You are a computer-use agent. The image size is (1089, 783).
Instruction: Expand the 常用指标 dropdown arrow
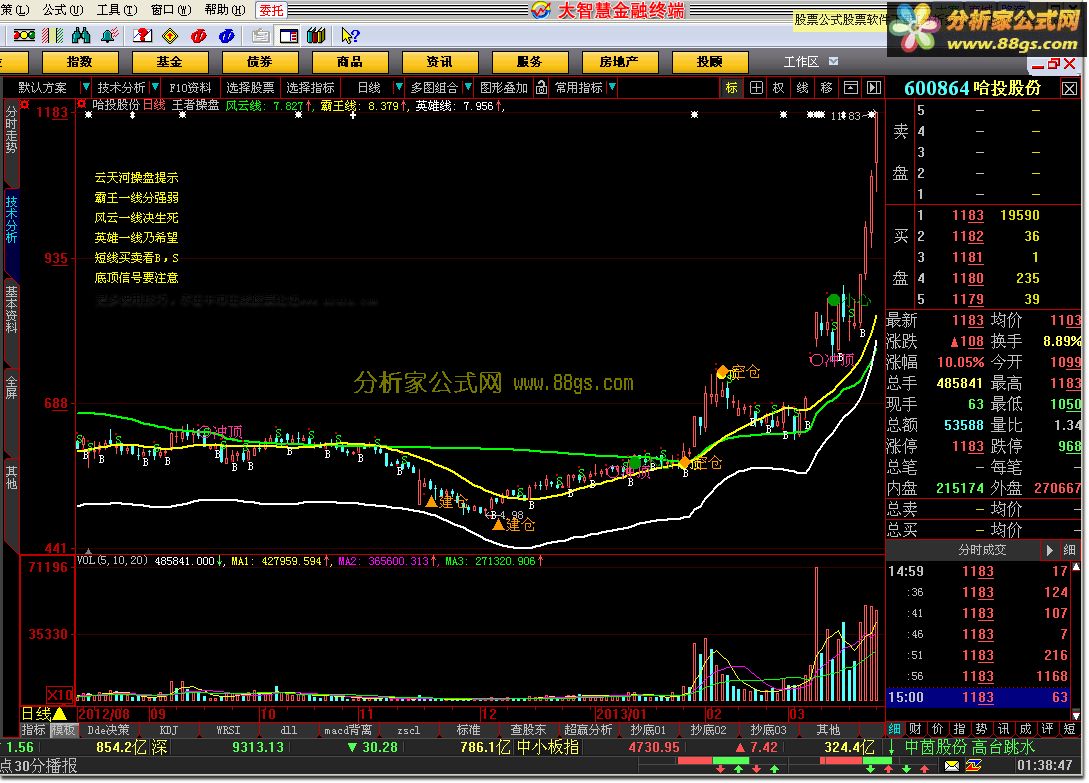612,88
